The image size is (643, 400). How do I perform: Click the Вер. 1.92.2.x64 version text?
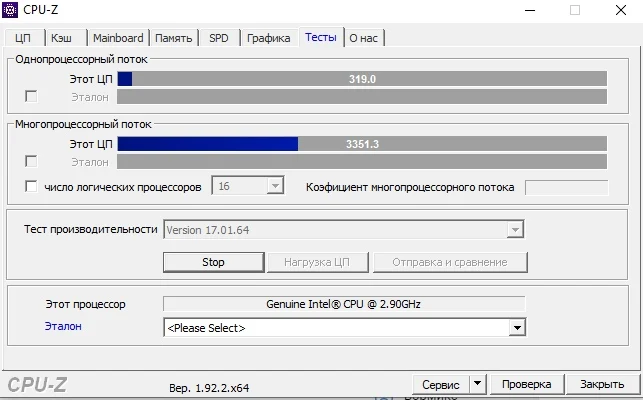coord(209,388)
